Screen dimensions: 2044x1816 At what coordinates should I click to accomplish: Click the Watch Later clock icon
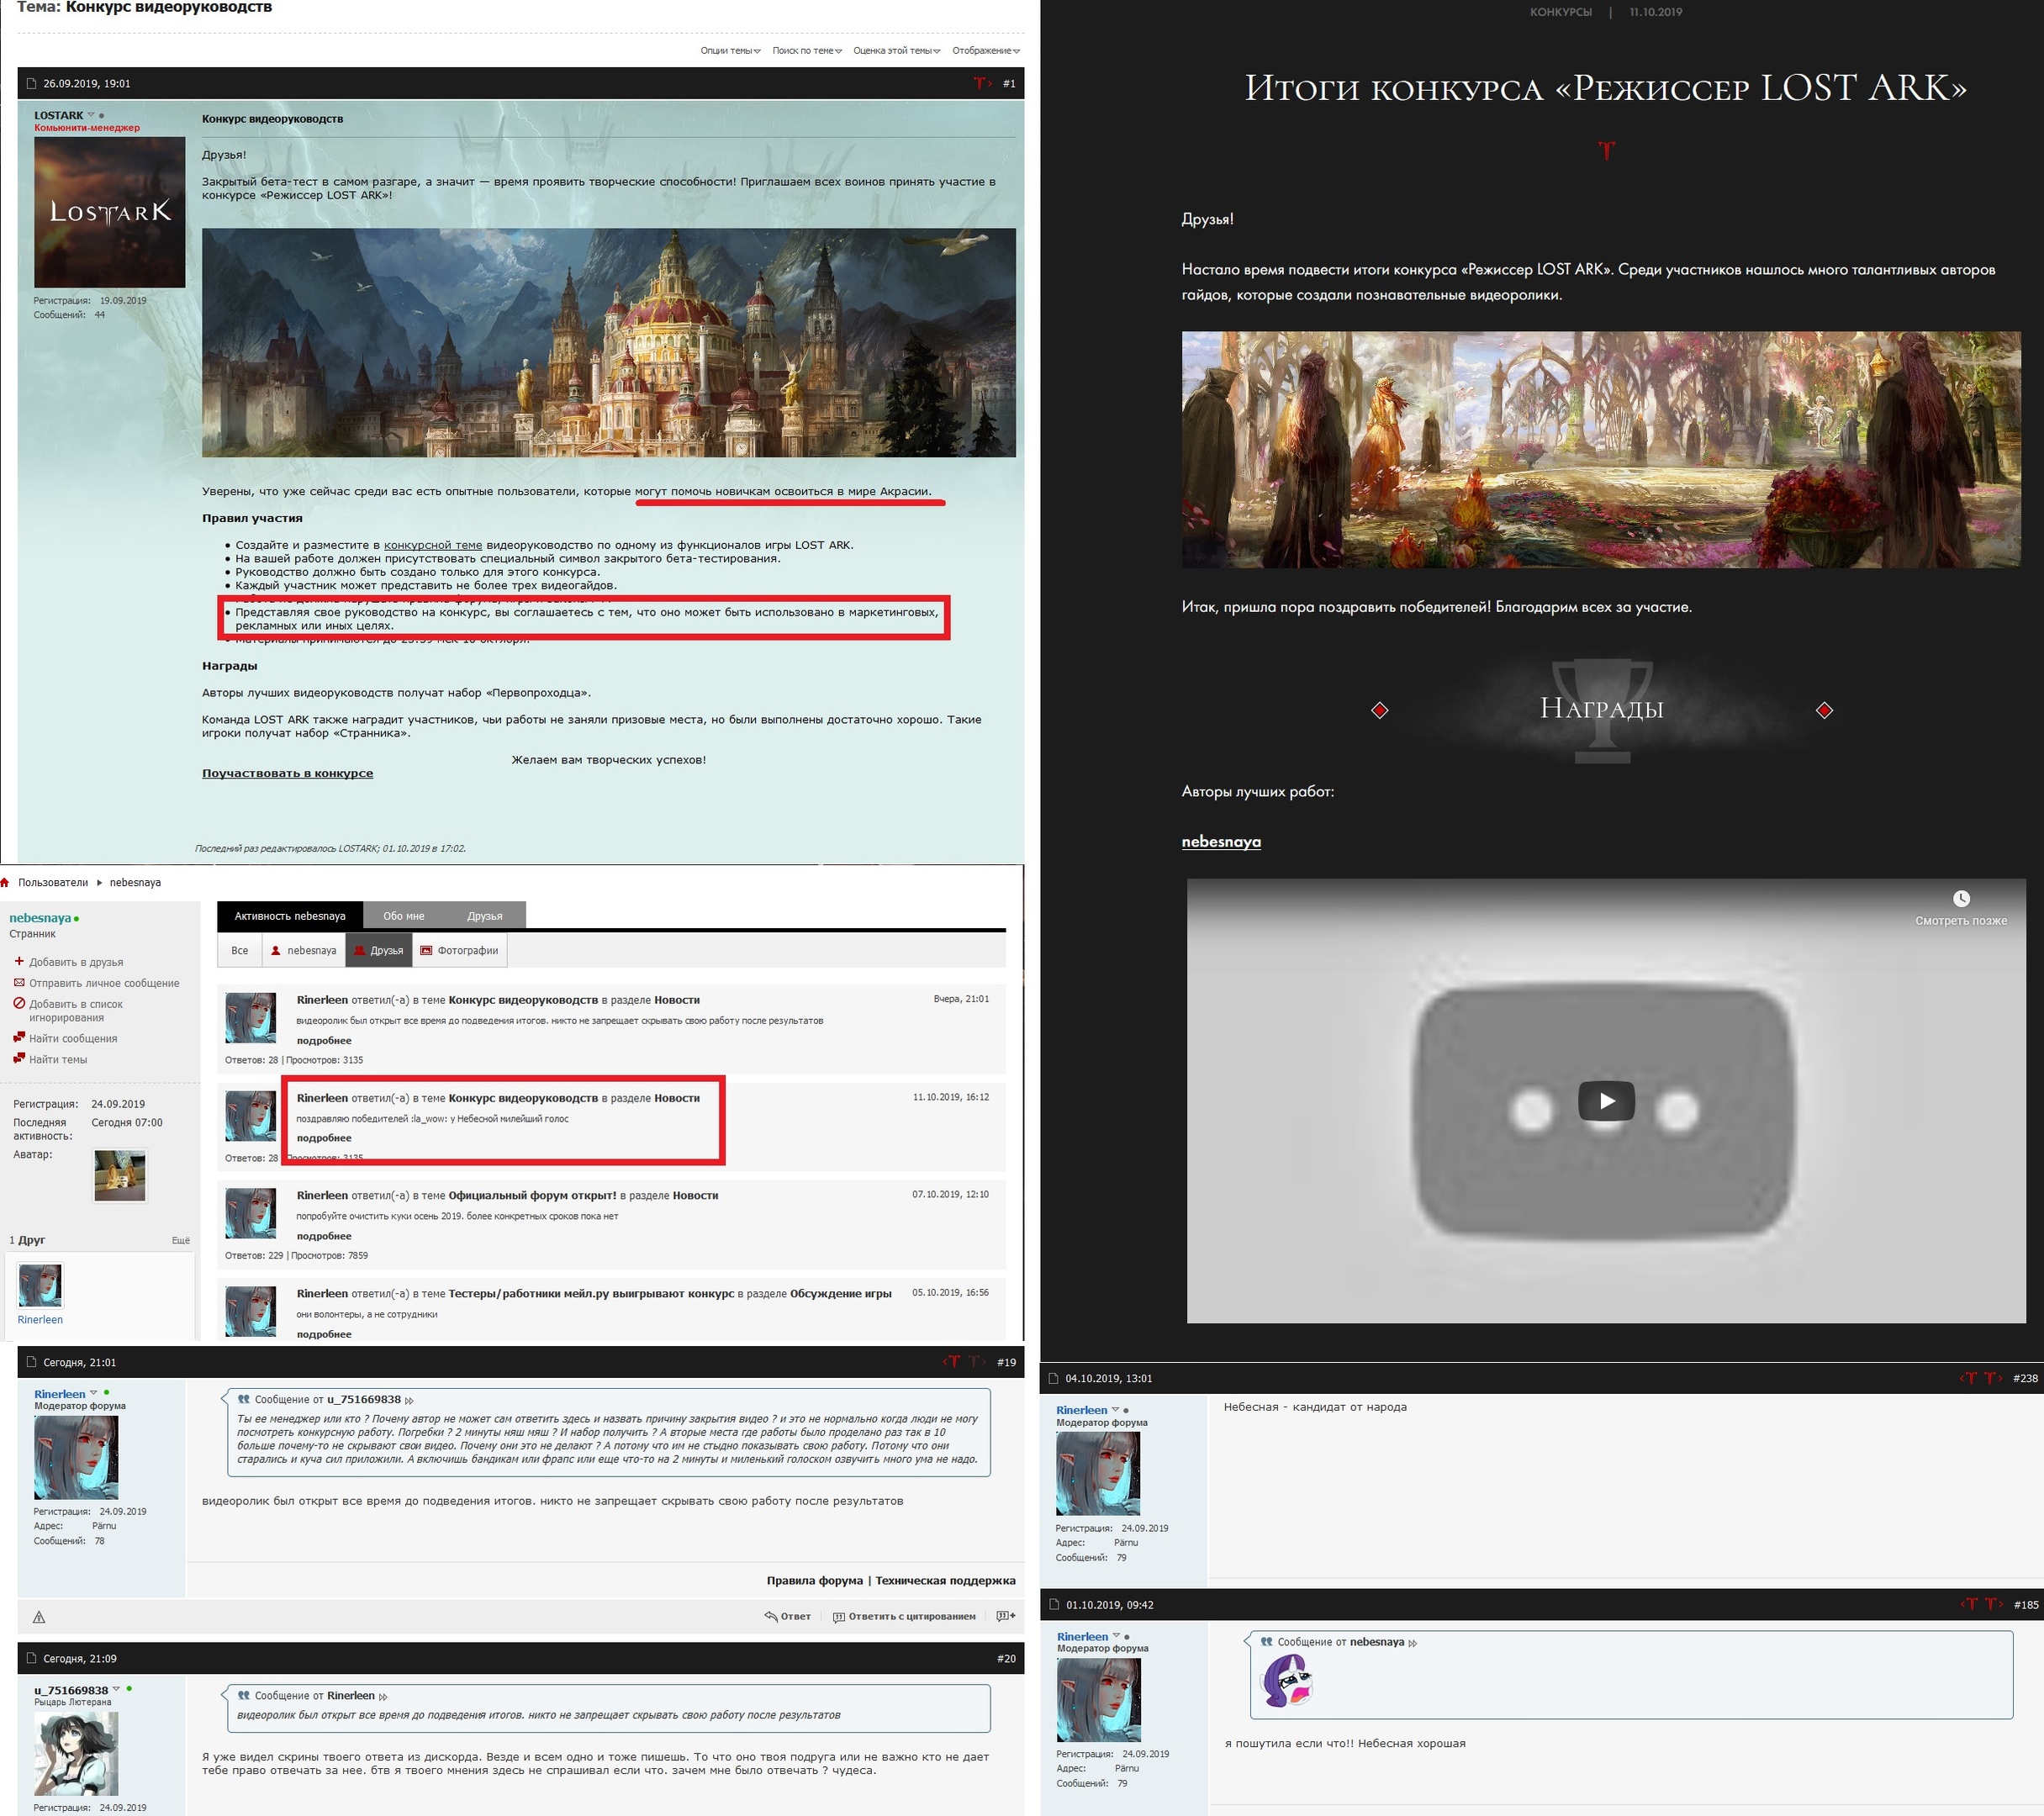pos(1961,899)
